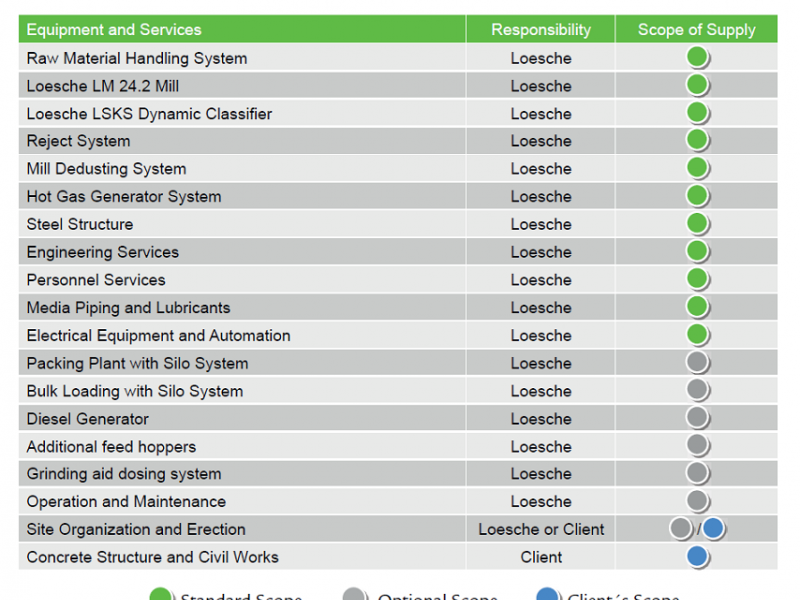800x600 pixels.
Task: Click 'Loesche' cell in Operation and Maintenance row
Action: point(541,502)
